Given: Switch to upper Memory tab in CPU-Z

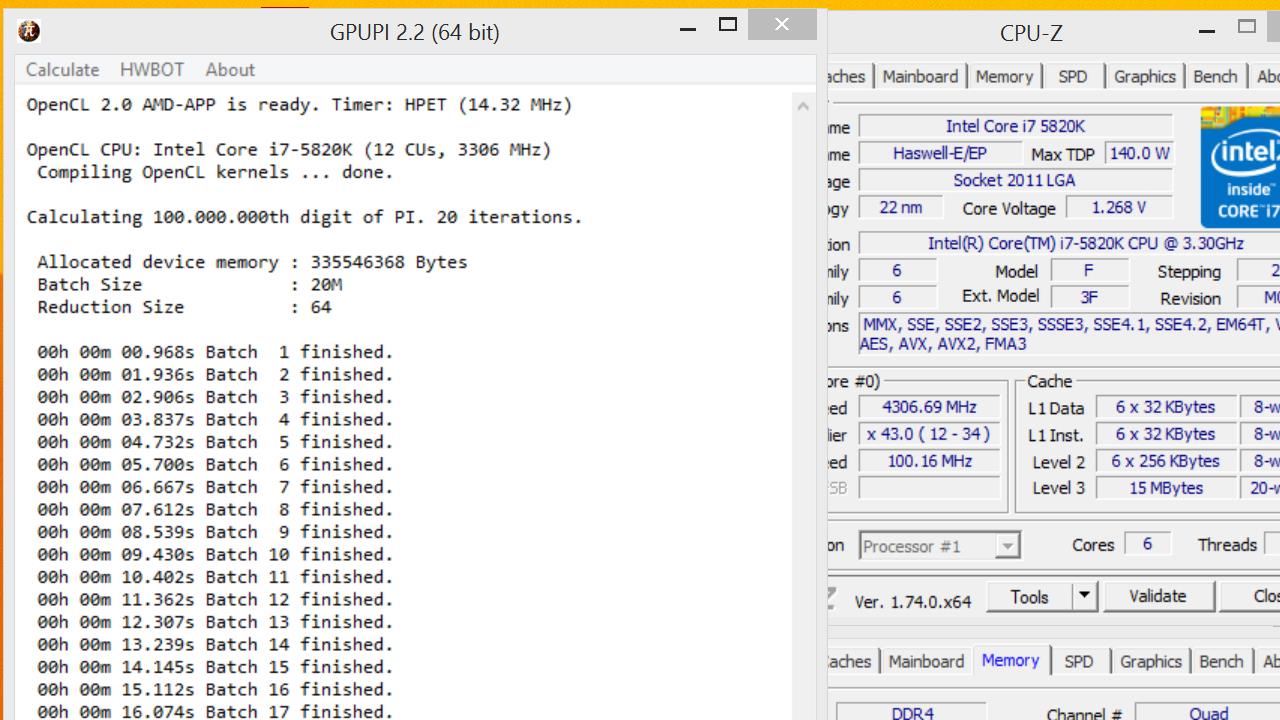Looking at the screenshot, I should [1004, 77].
